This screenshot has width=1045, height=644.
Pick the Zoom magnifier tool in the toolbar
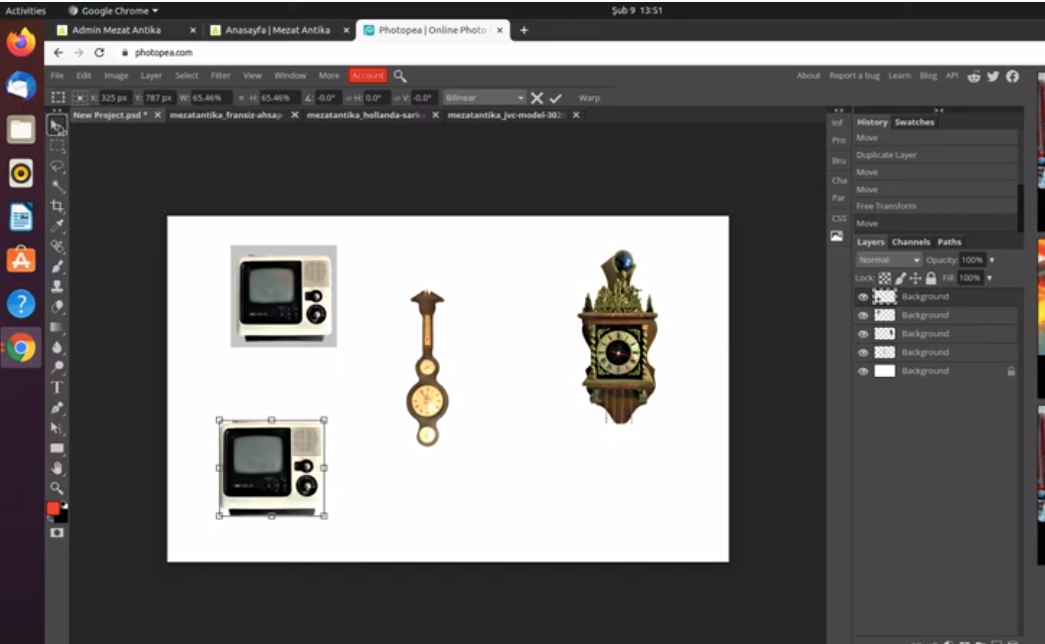(x=57, y=488)
